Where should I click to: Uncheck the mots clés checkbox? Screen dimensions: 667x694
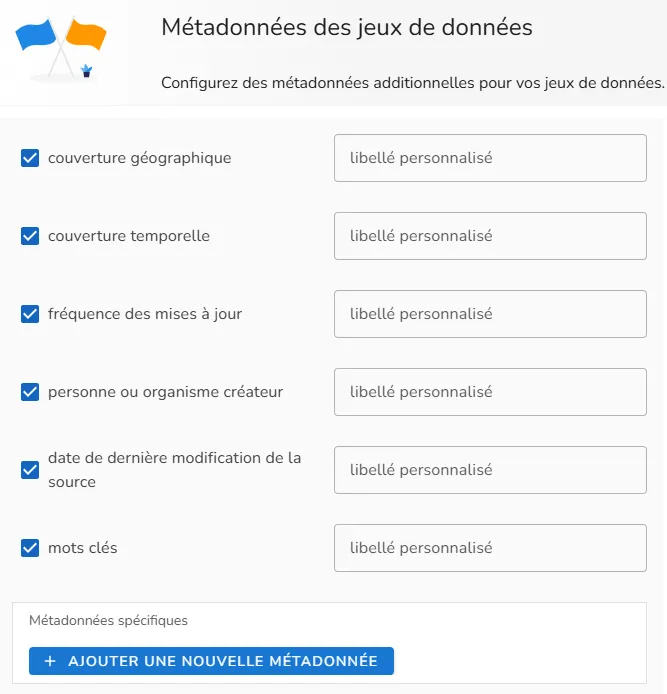(30, 548)
